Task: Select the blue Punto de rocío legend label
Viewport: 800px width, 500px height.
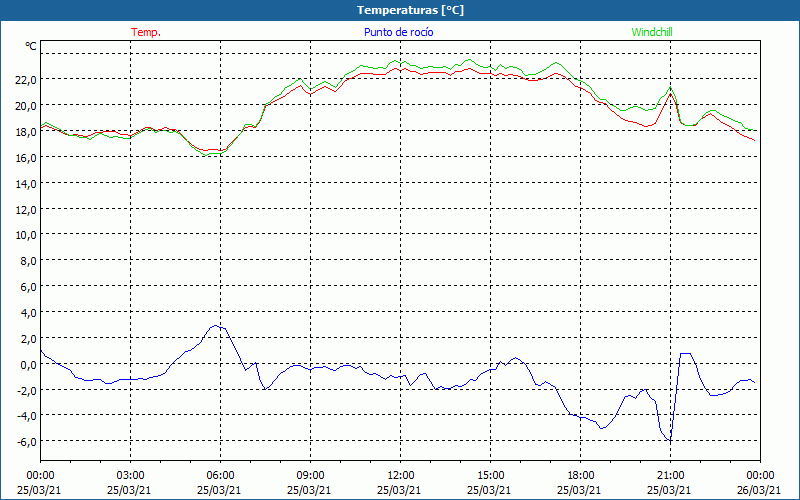Action: [x=398, y=32]
